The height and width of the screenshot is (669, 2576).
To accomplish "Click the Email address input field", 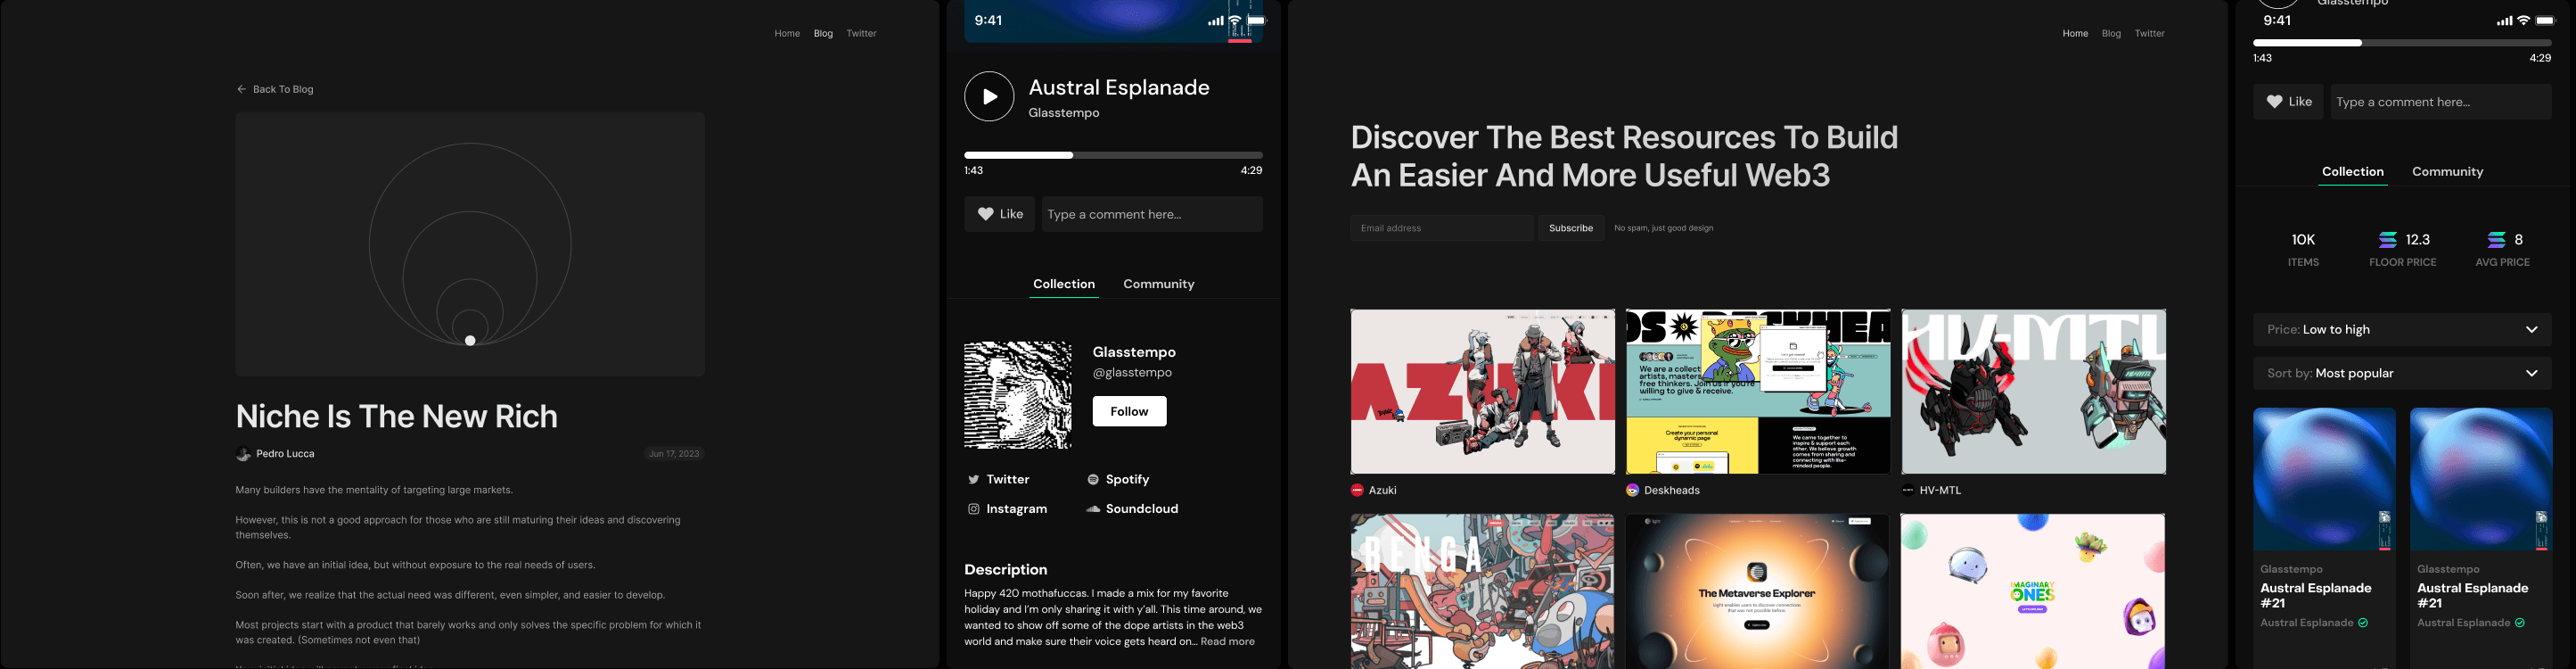I will 1440,228.
